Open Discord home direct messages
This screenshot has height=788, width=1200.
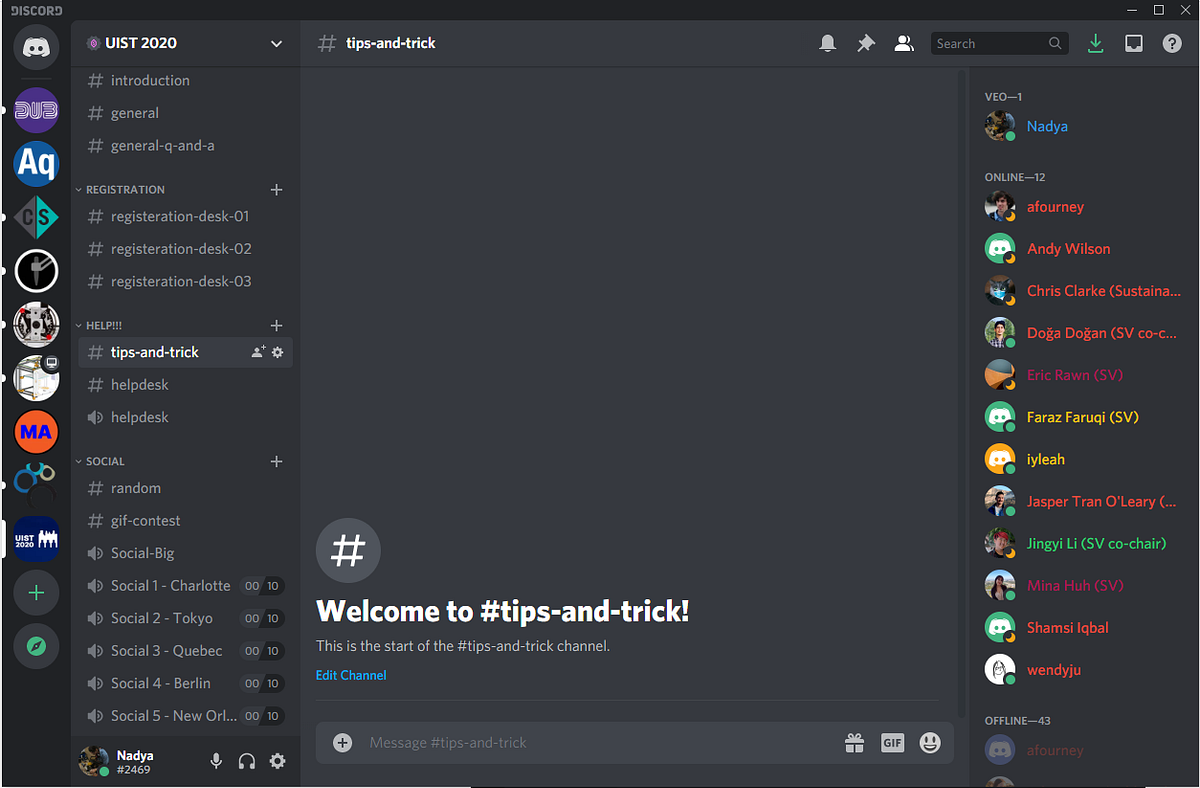(x=36, y=47)
